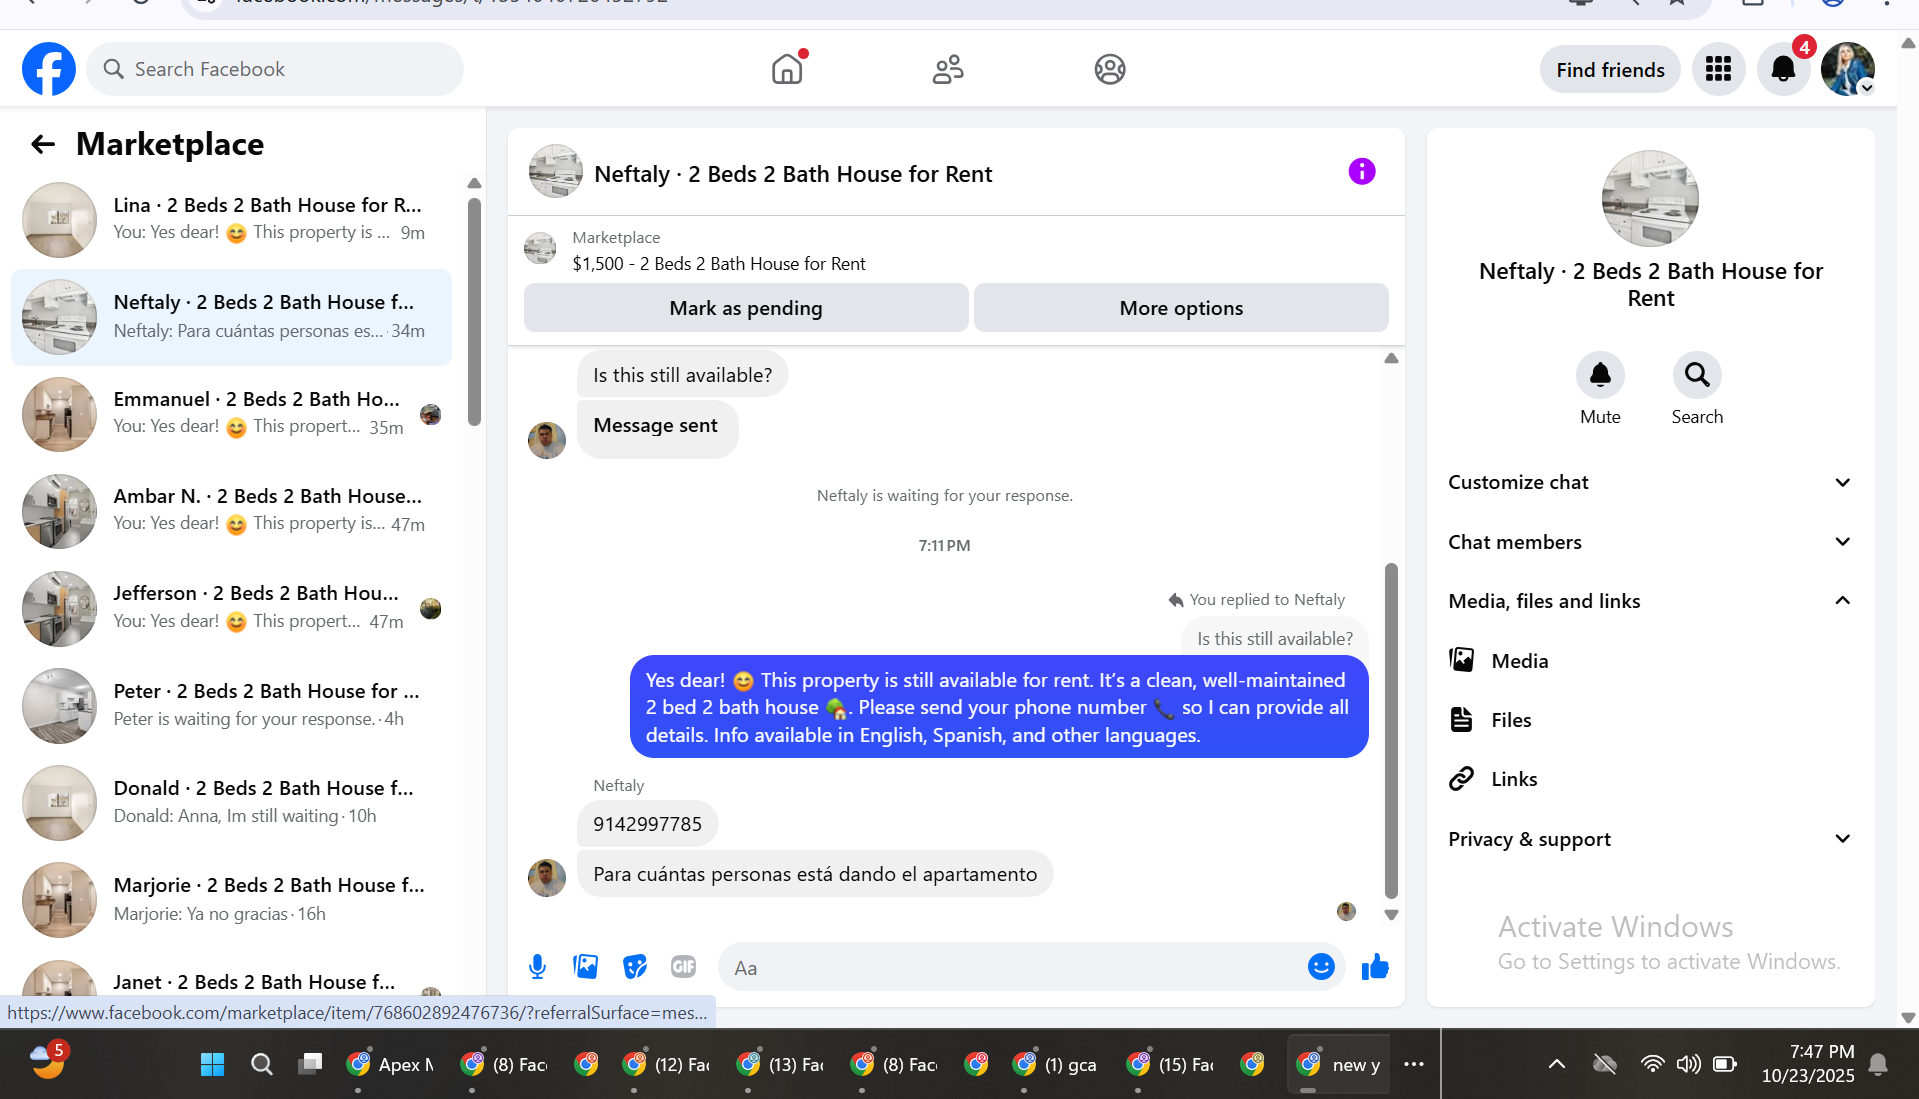Switch to (12) Fac taskbar window

coord(666,1064)
